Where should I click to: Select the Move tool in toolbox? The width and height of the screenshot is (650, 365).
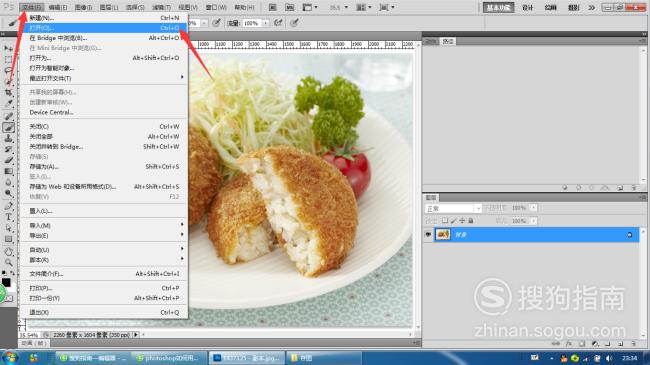tap(8, 49)
